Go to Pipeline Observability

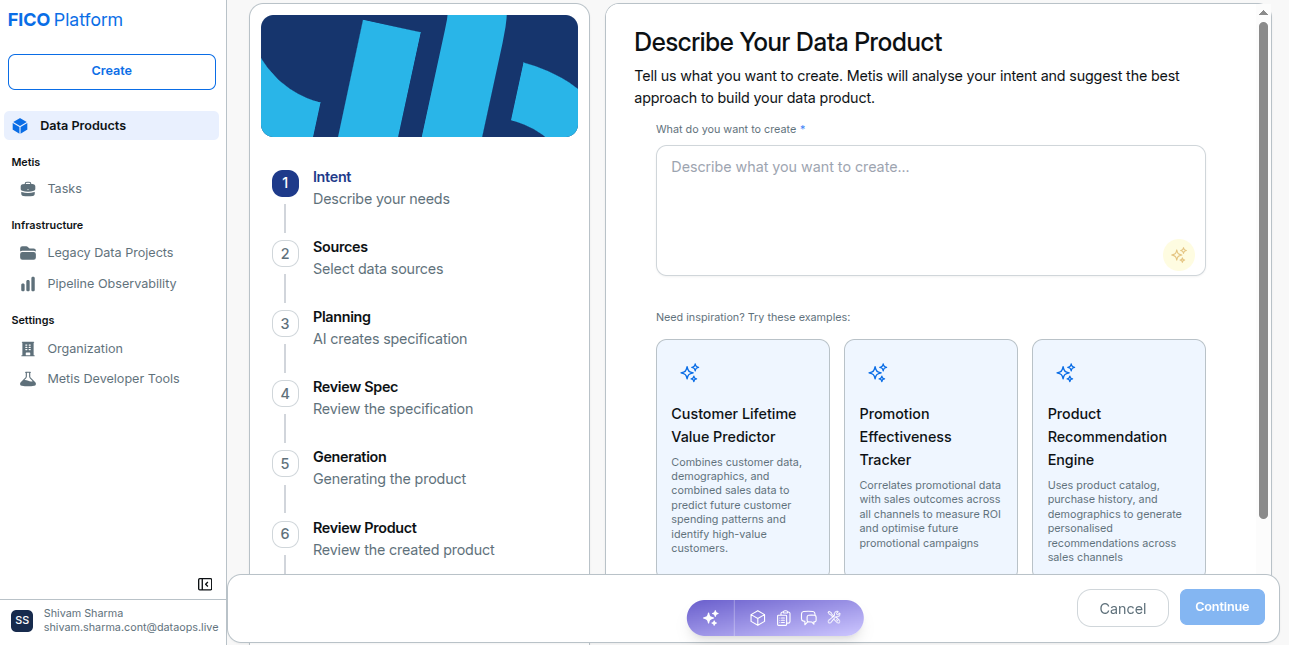click(112, 284)
